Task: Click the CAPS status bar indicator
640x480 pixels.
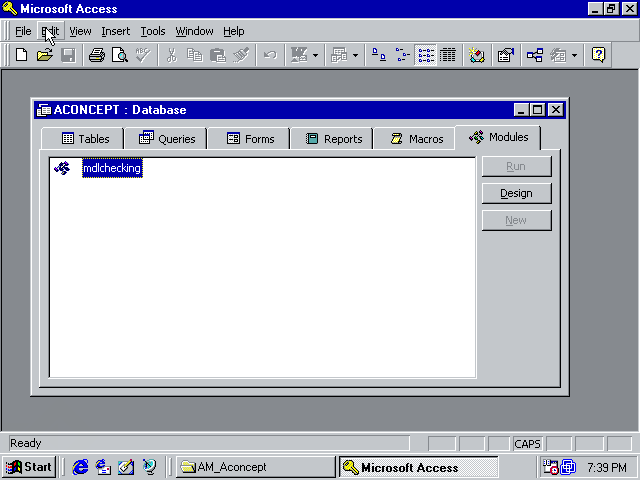Action: tap(527, 444)
